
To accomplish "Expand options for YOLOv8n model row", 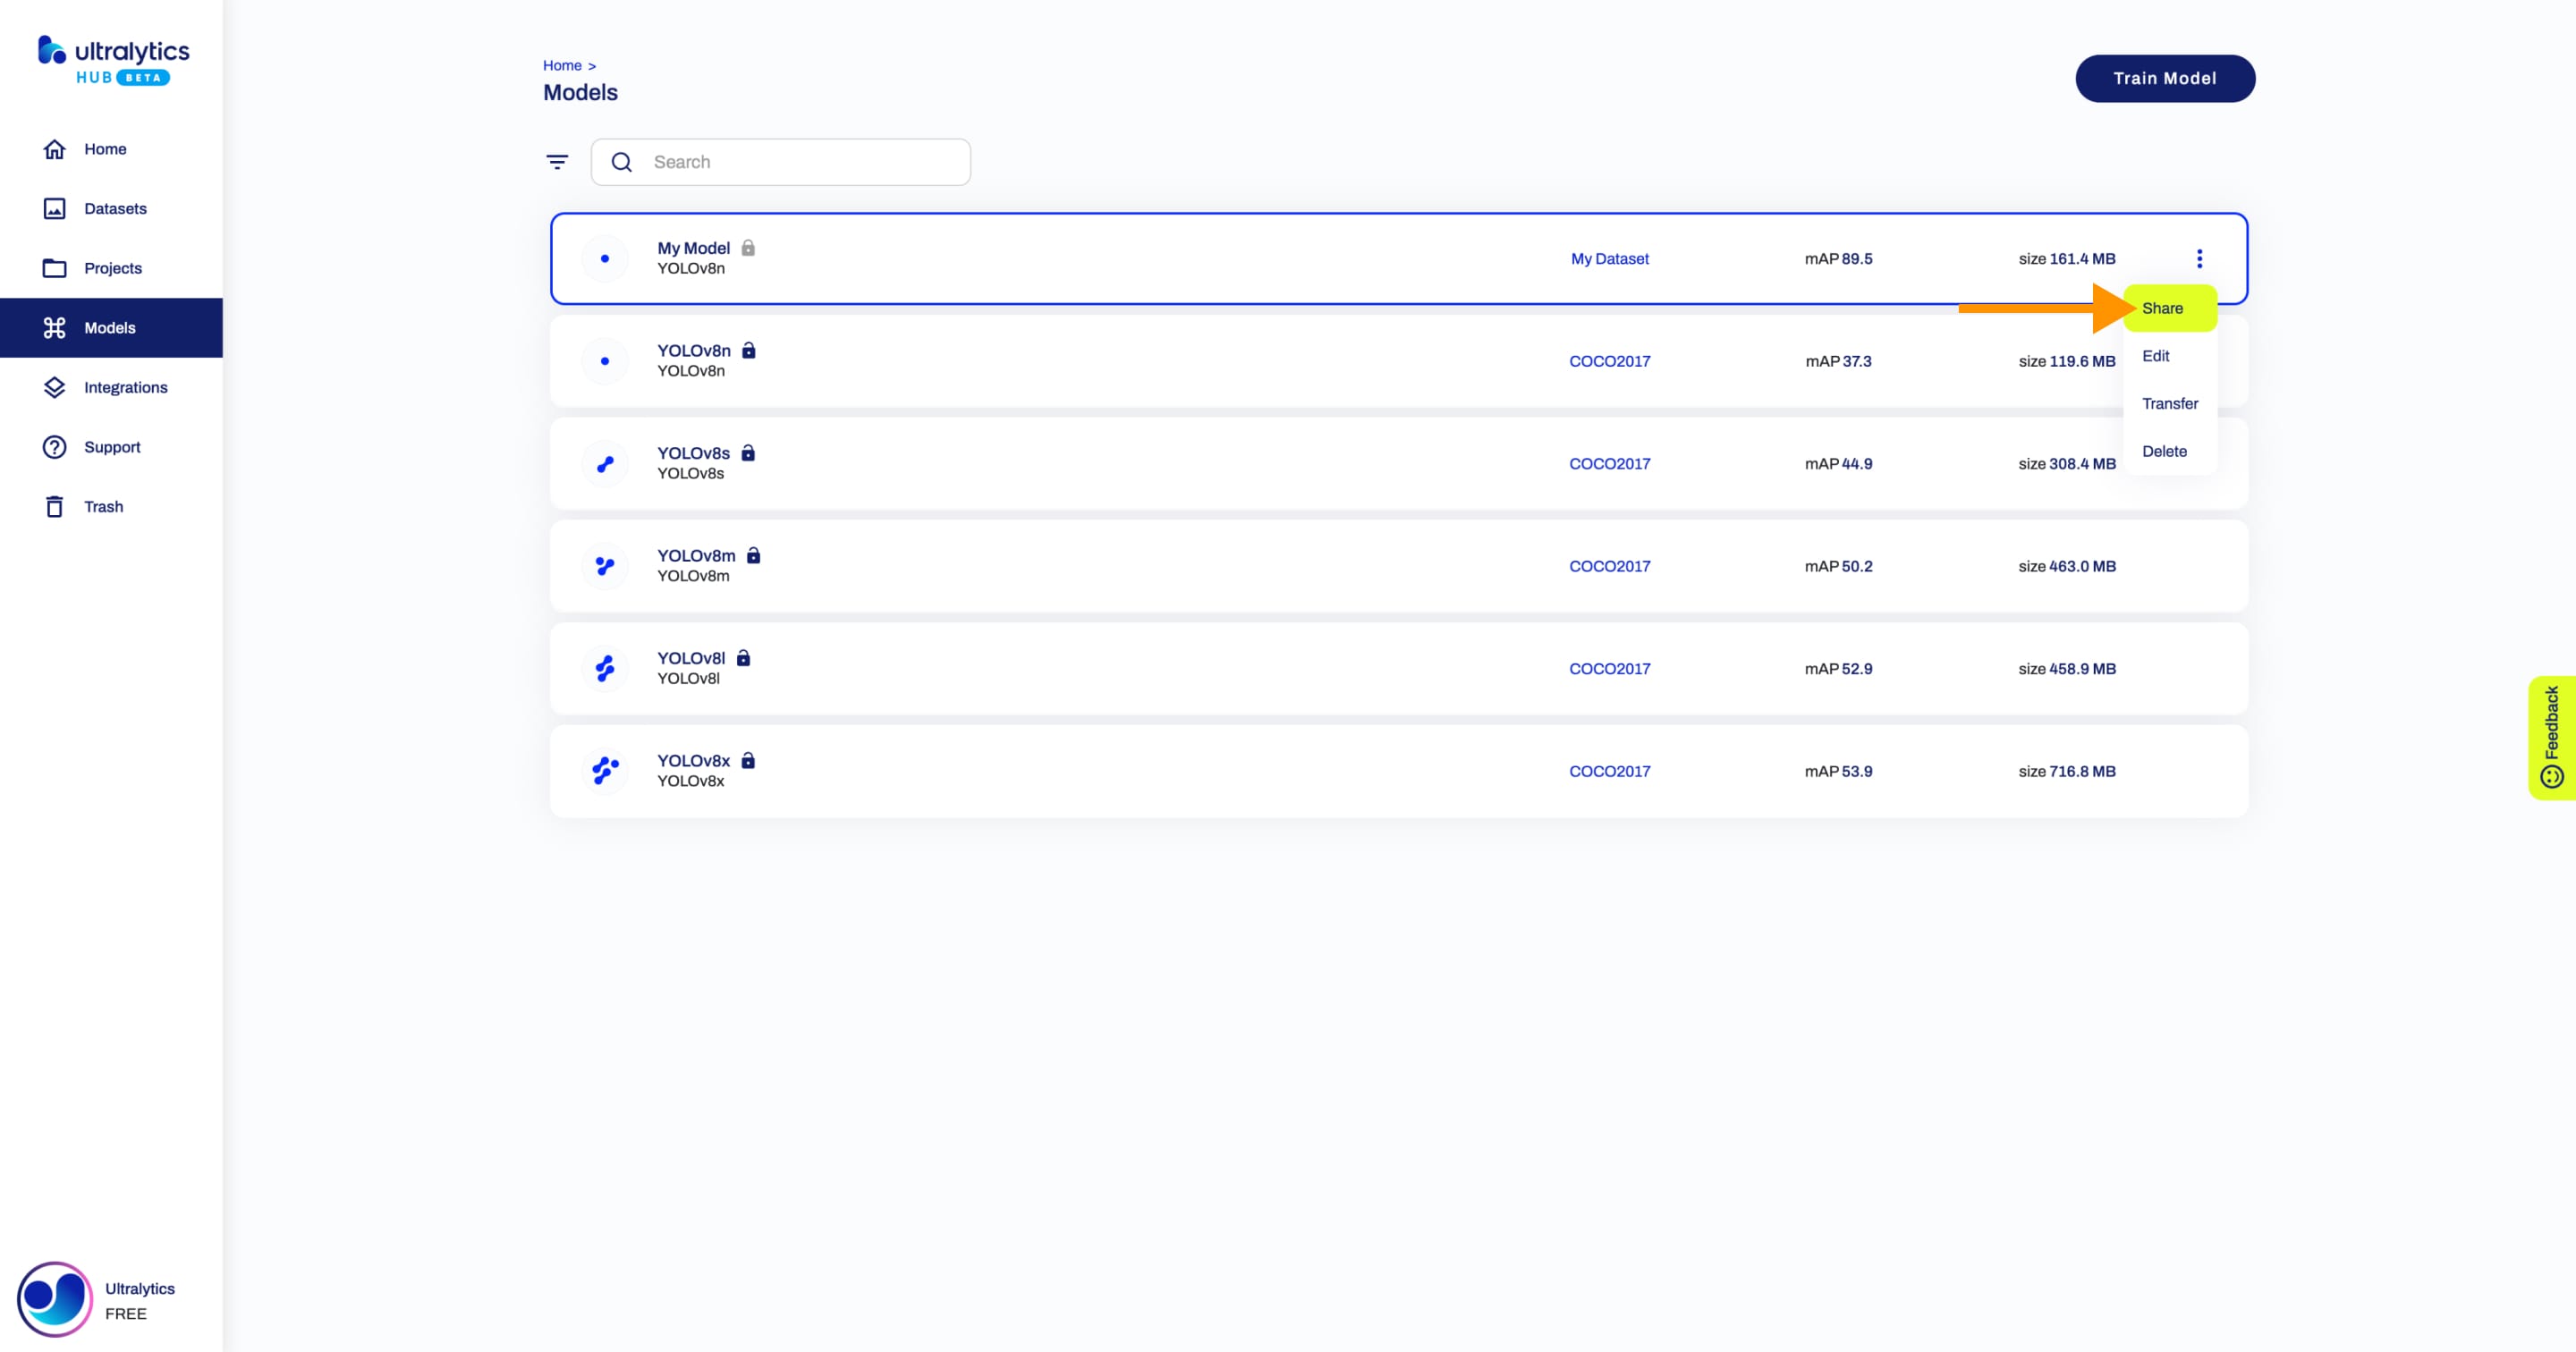I will (x=2199, y=359).
